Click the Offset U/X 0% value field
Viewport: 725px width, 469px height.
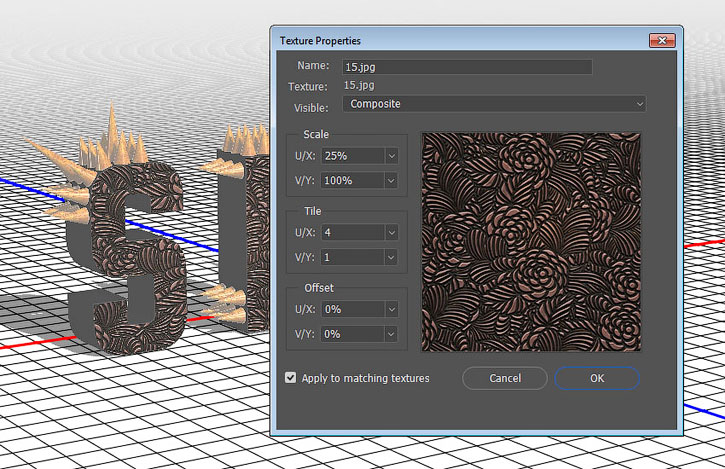(353, 309)
